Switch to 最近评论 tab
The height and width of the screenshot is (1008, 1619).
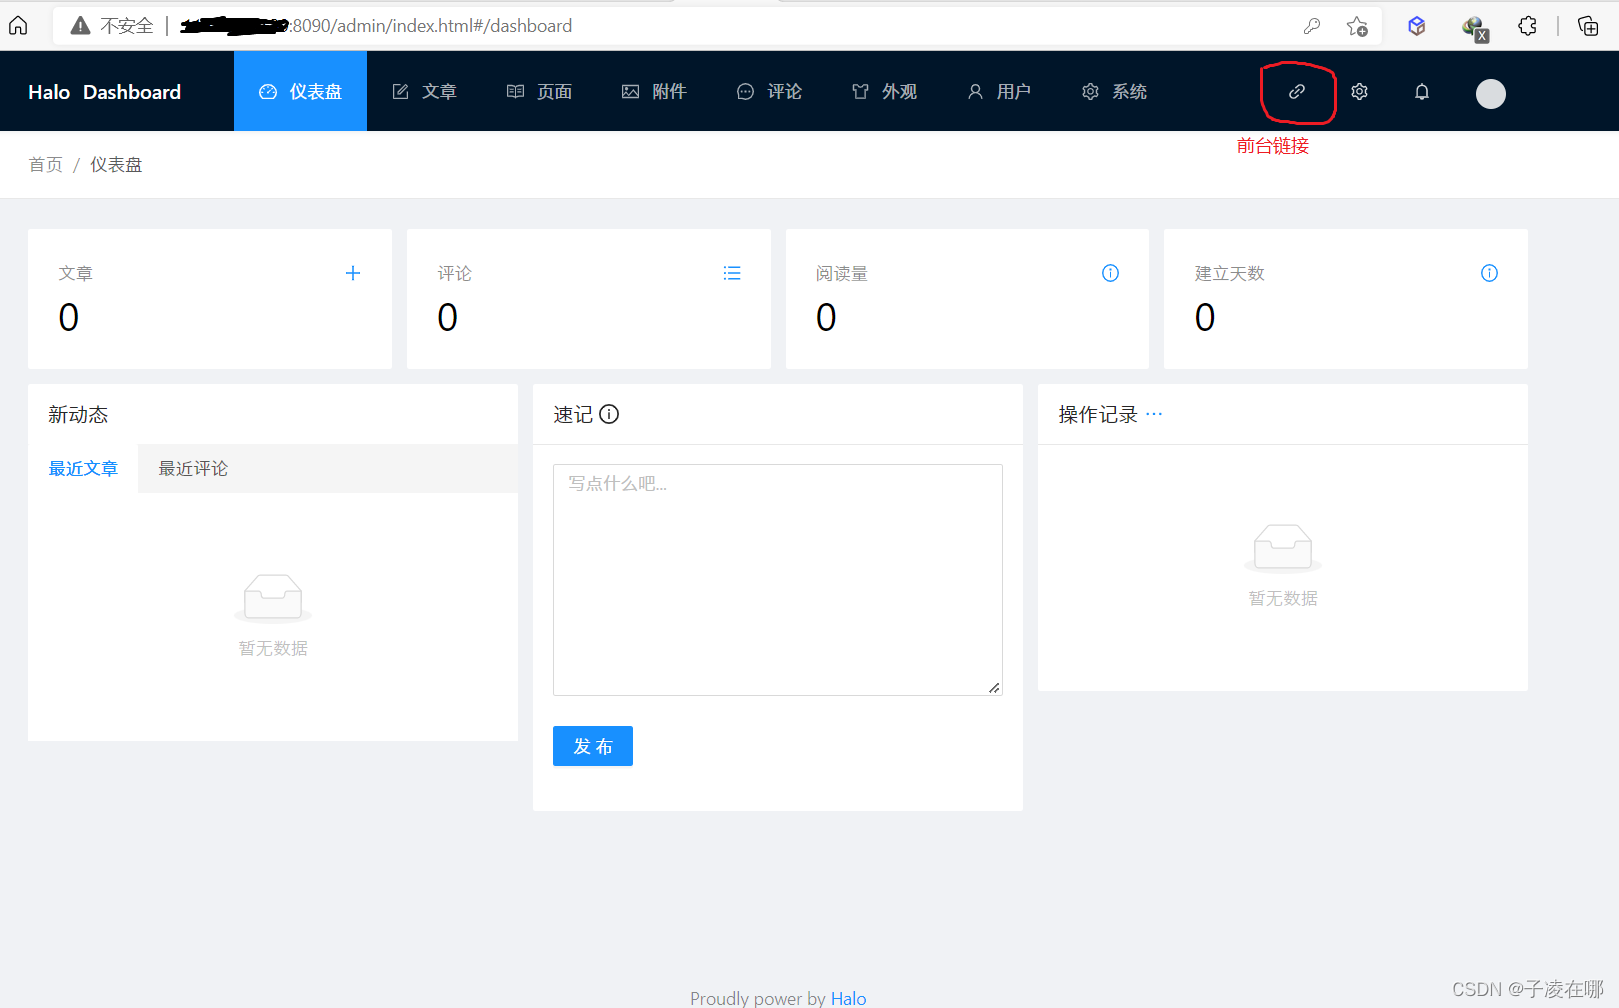pyautogui.click(x=193, y=468)
